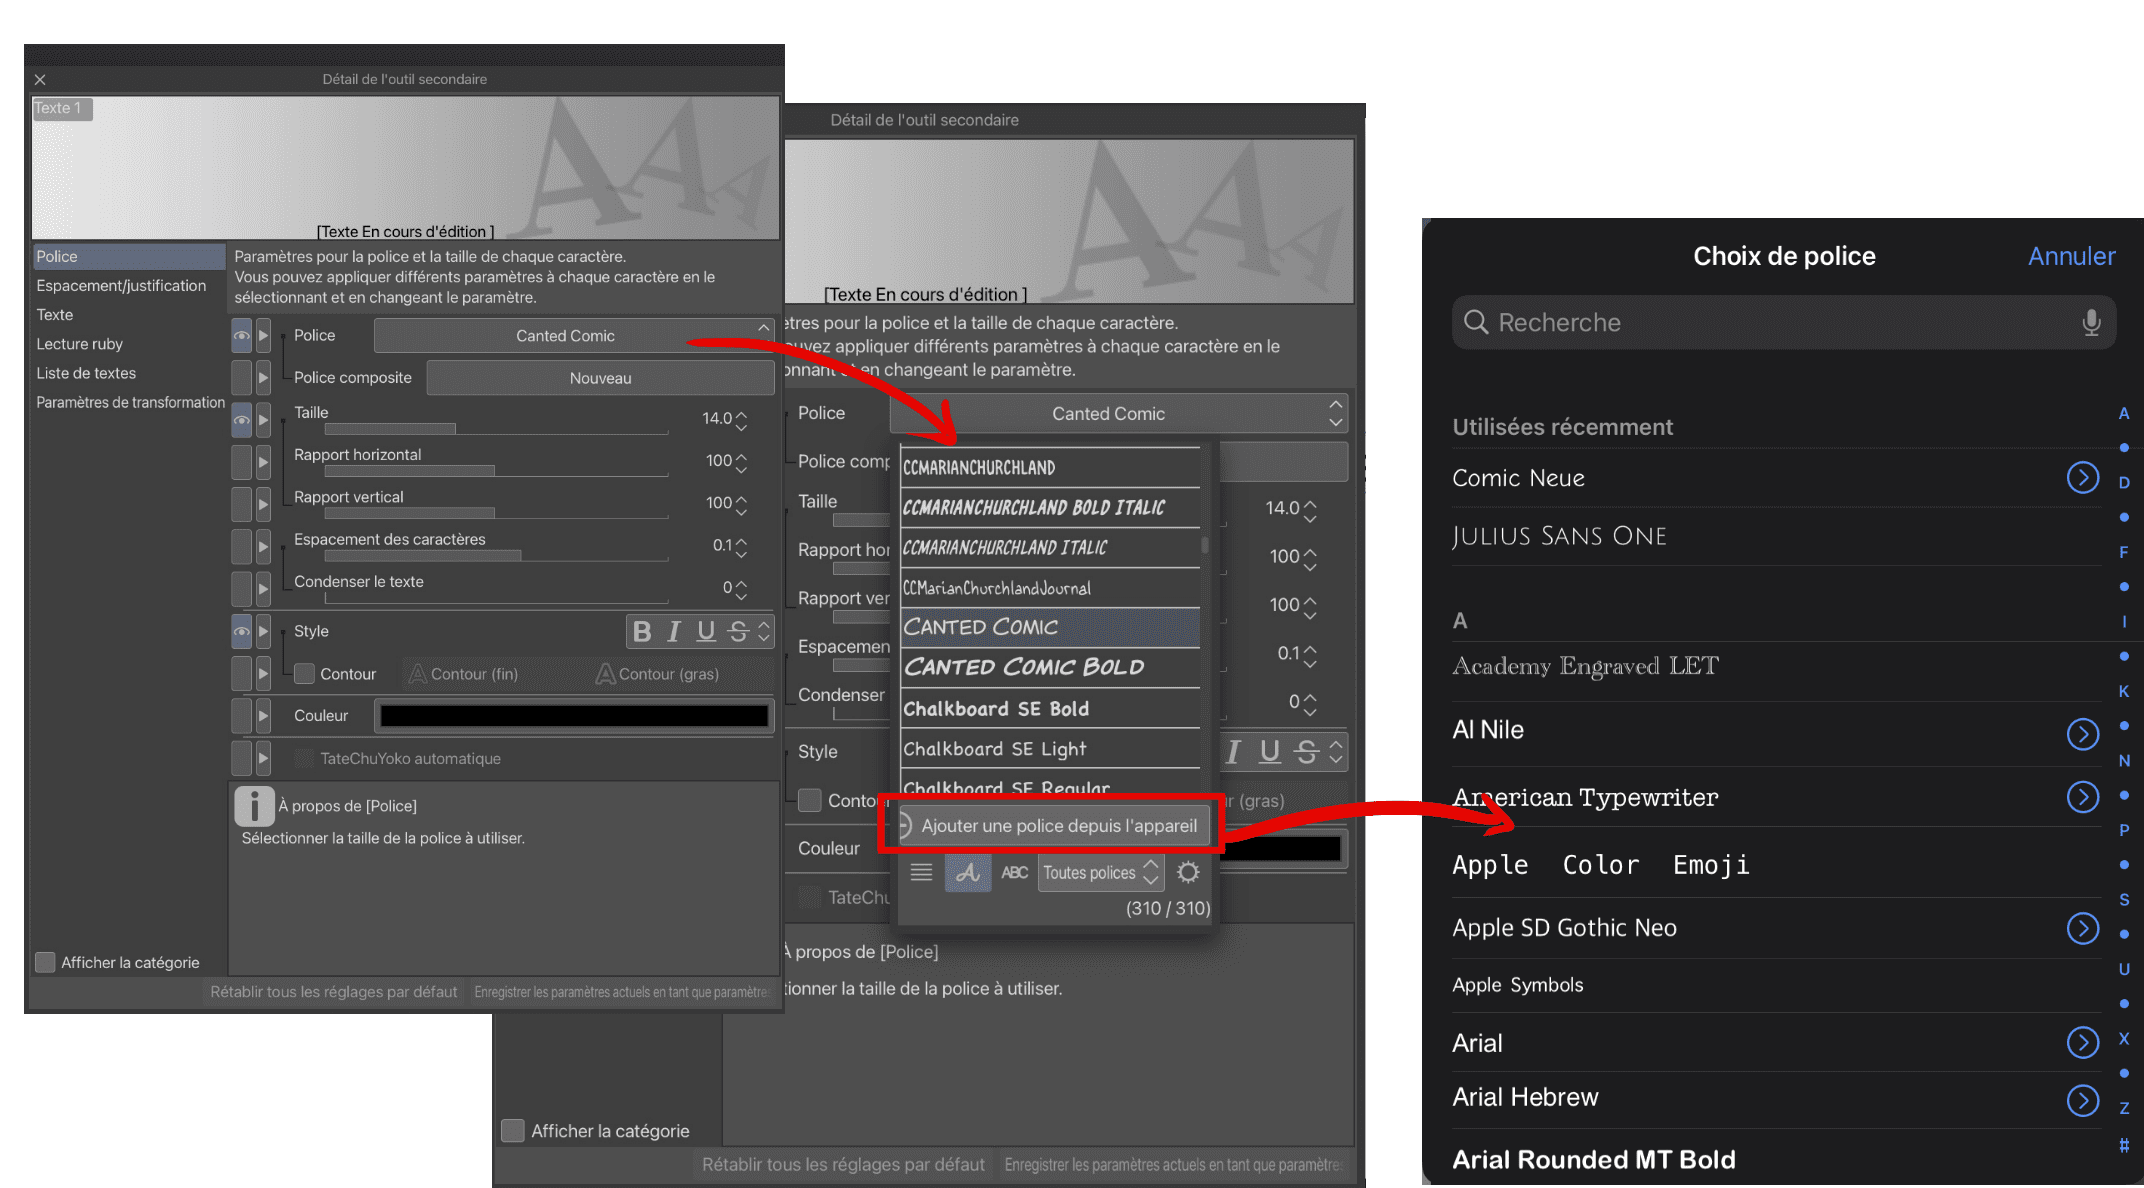Open the Toutes polices filter dropdown

1098,872
